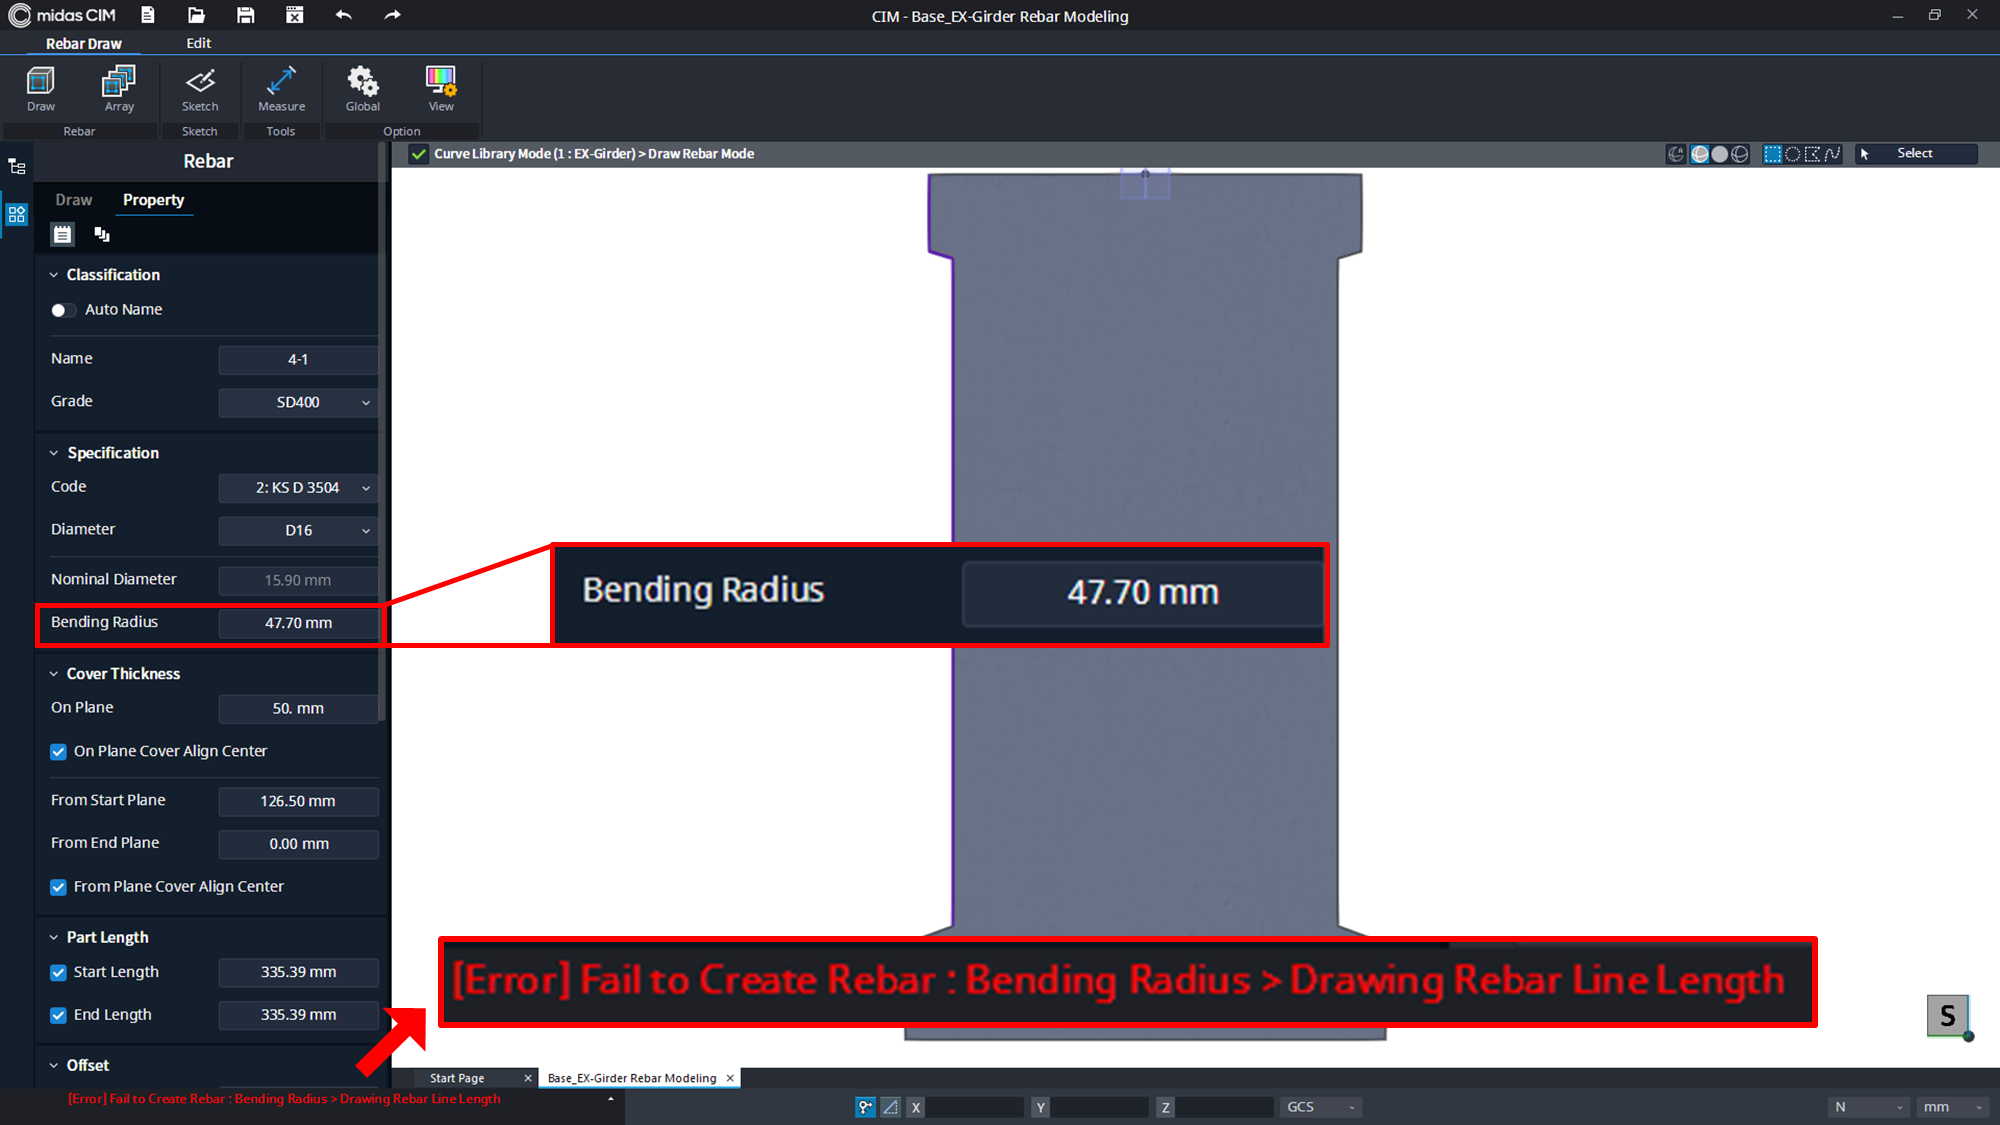2000x1125 pixels.
Task: Click the S view orientation cube
Action: pos(1948,1016)
